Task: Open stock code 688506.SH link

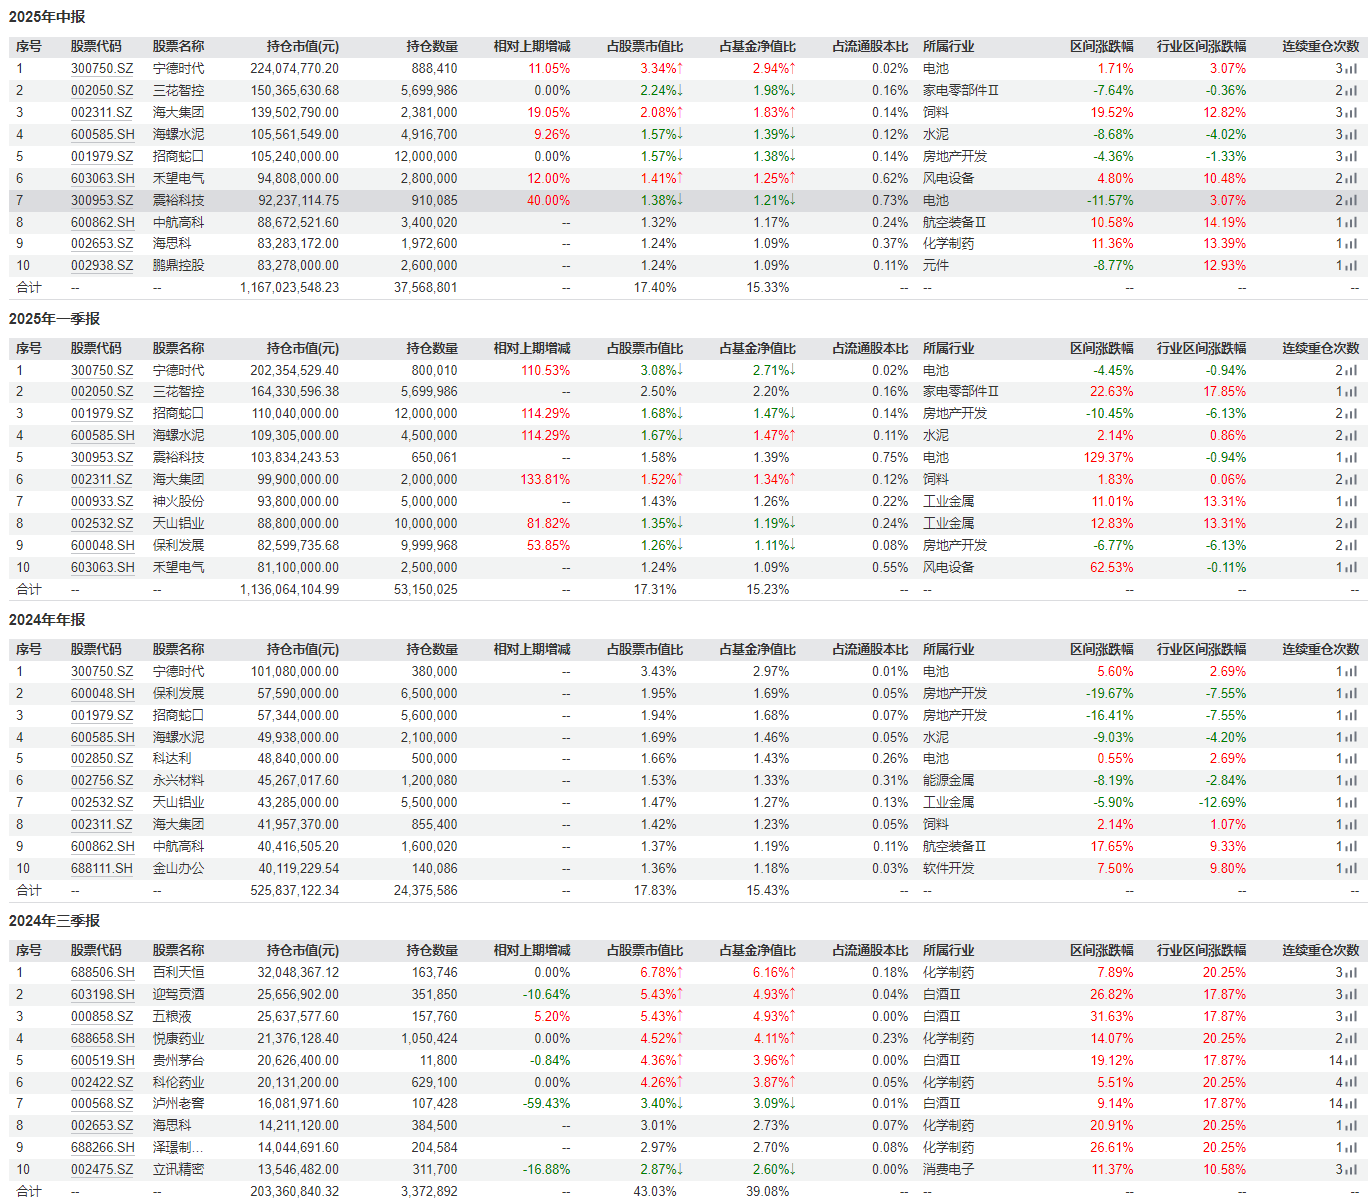Action: (102, 973)
